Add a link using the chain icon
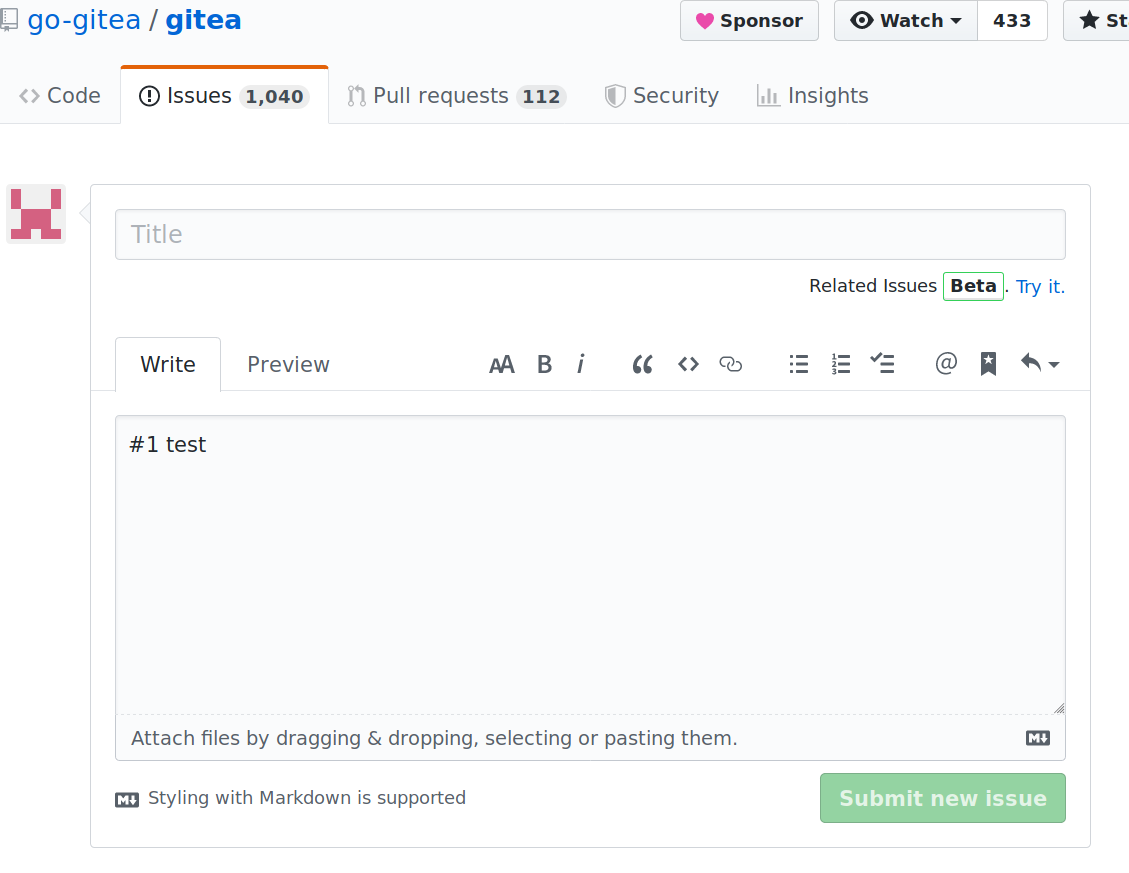The height and width of the screenshot is (873, 1129). pyautogui.click(x=730, y=364)
